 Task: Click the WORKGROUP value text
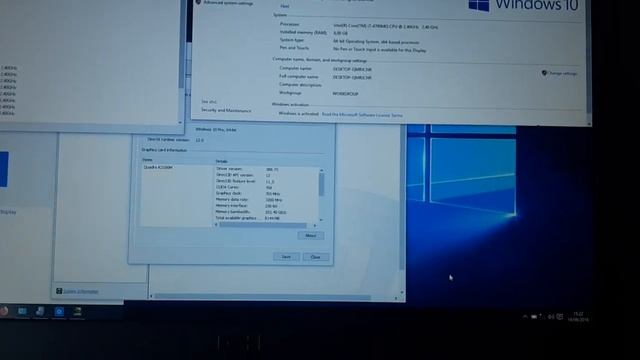[345, 94]
